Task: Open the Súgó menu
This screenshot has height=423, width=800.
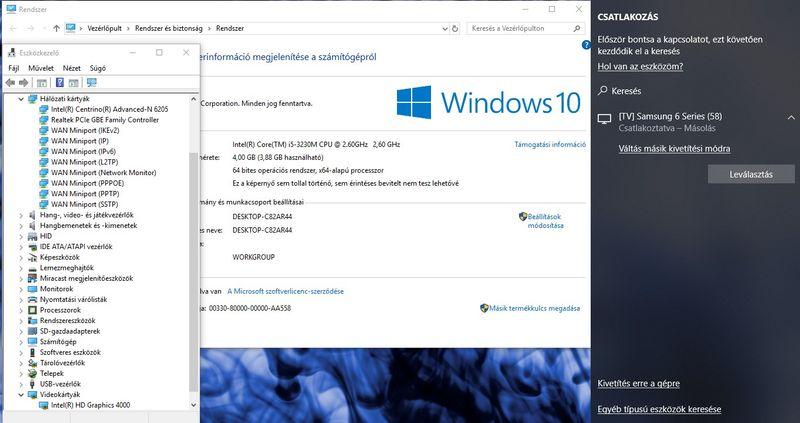Action: tap(98, 68)
